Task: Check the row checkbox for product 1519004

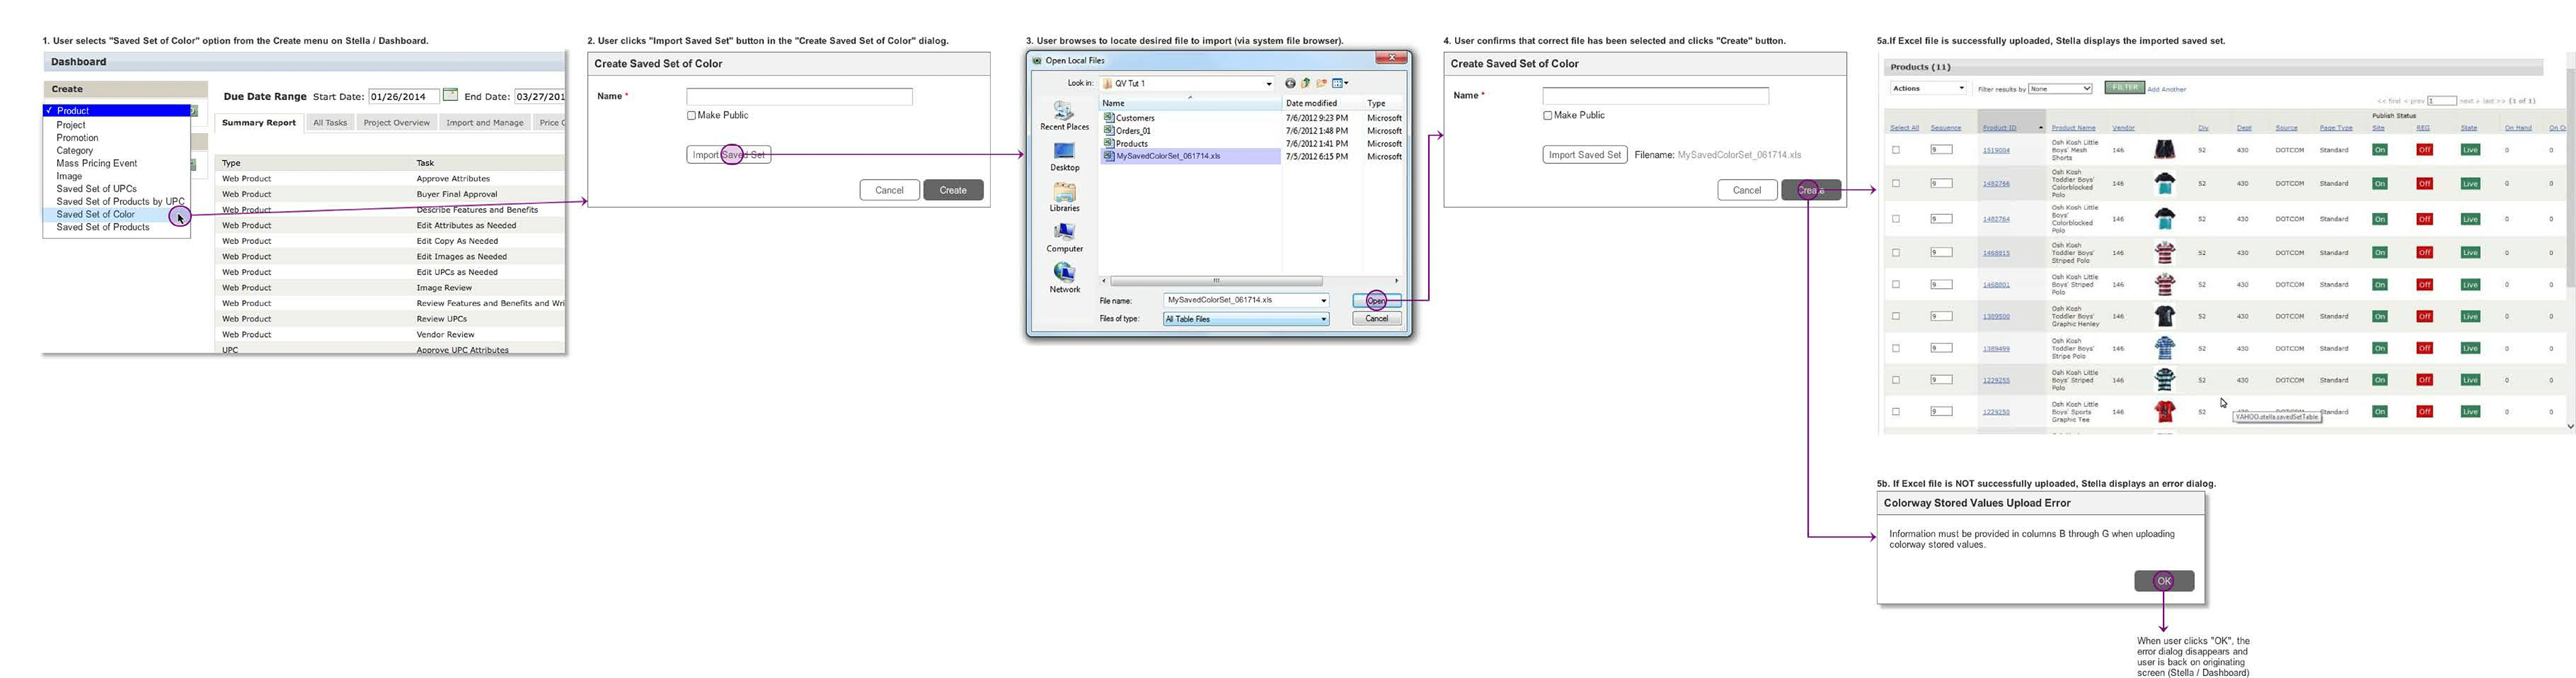Action: pyautogui.click(x=1895, y=150)
